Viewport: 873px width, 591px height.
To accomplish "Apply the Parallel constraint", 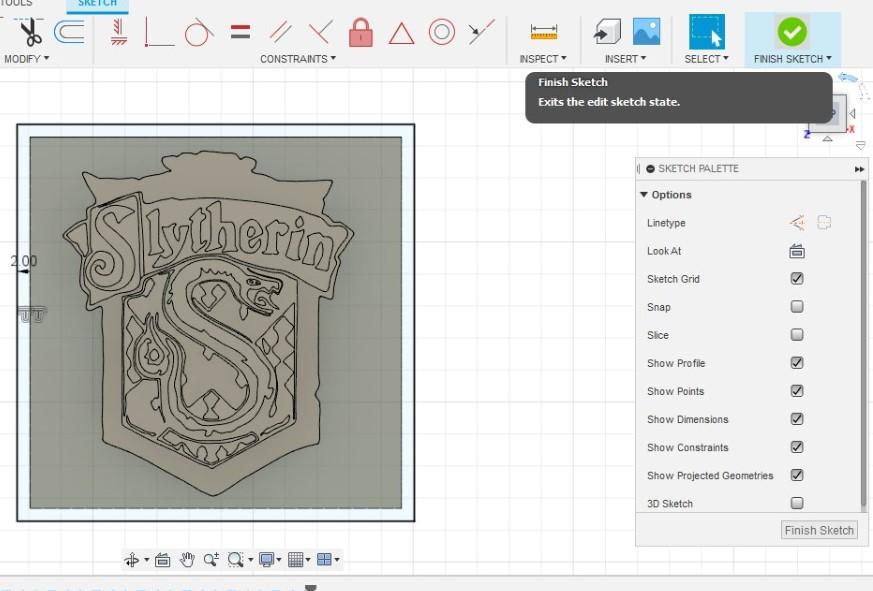I will (280, 32).
